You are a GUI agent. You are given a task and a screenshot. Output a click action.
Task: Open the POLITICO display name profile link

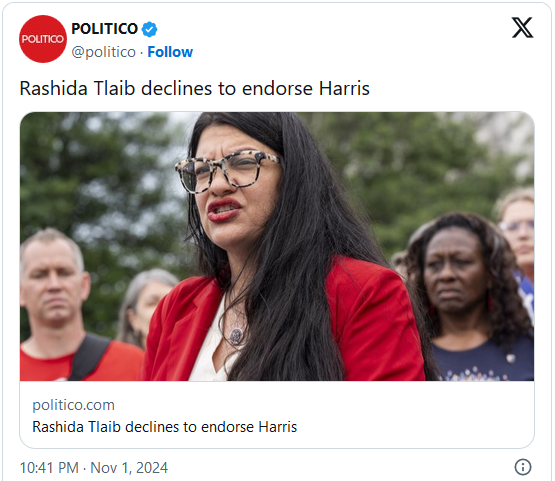coord(104,29)
